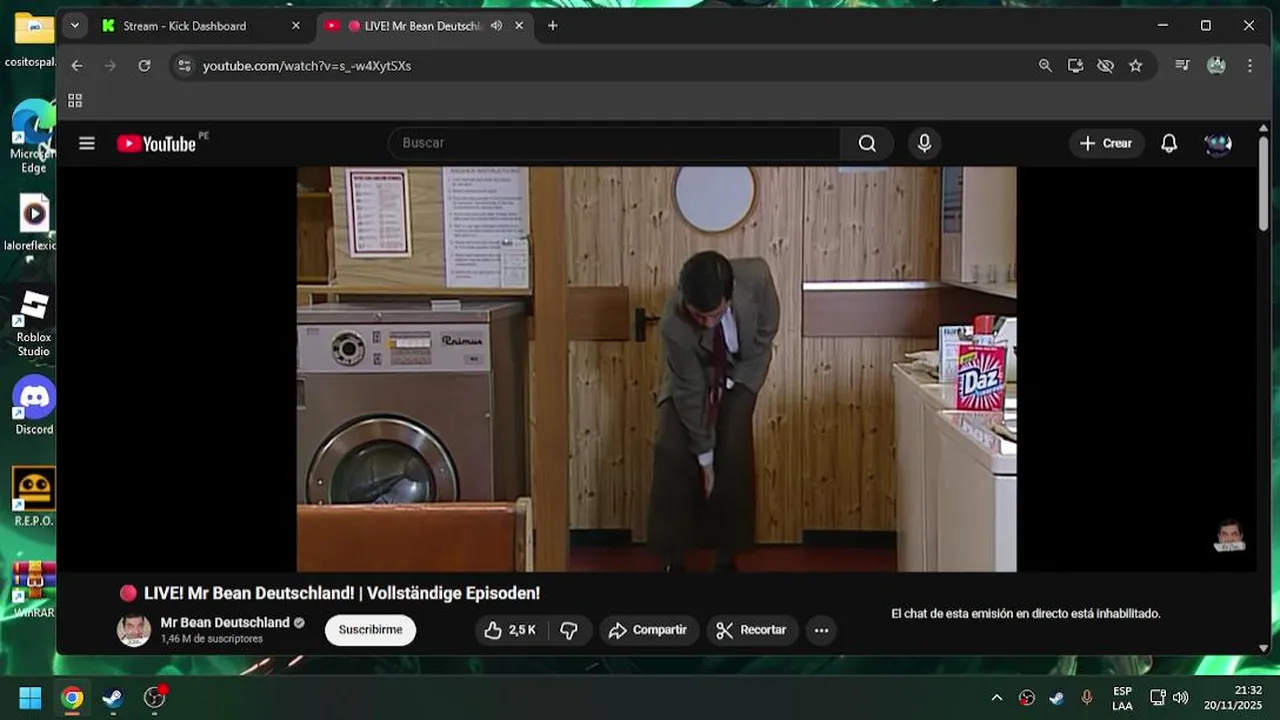
Task: Open the YouTube account avatar menu
Action: pos(1218,143)
